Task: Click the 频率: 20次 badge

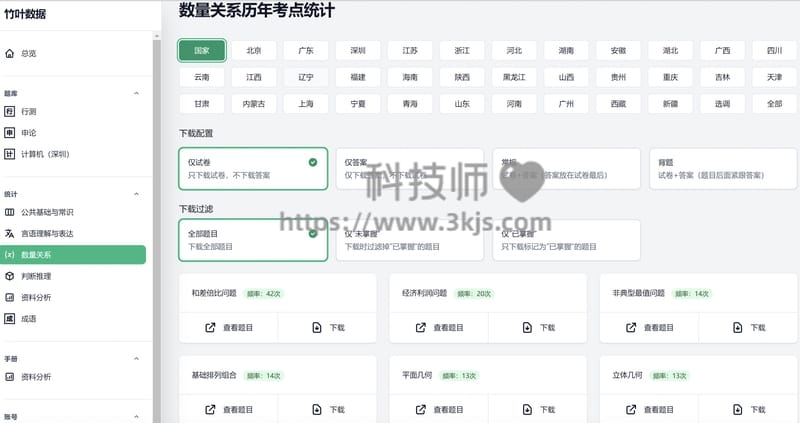Action: click(x=474, y=294)
